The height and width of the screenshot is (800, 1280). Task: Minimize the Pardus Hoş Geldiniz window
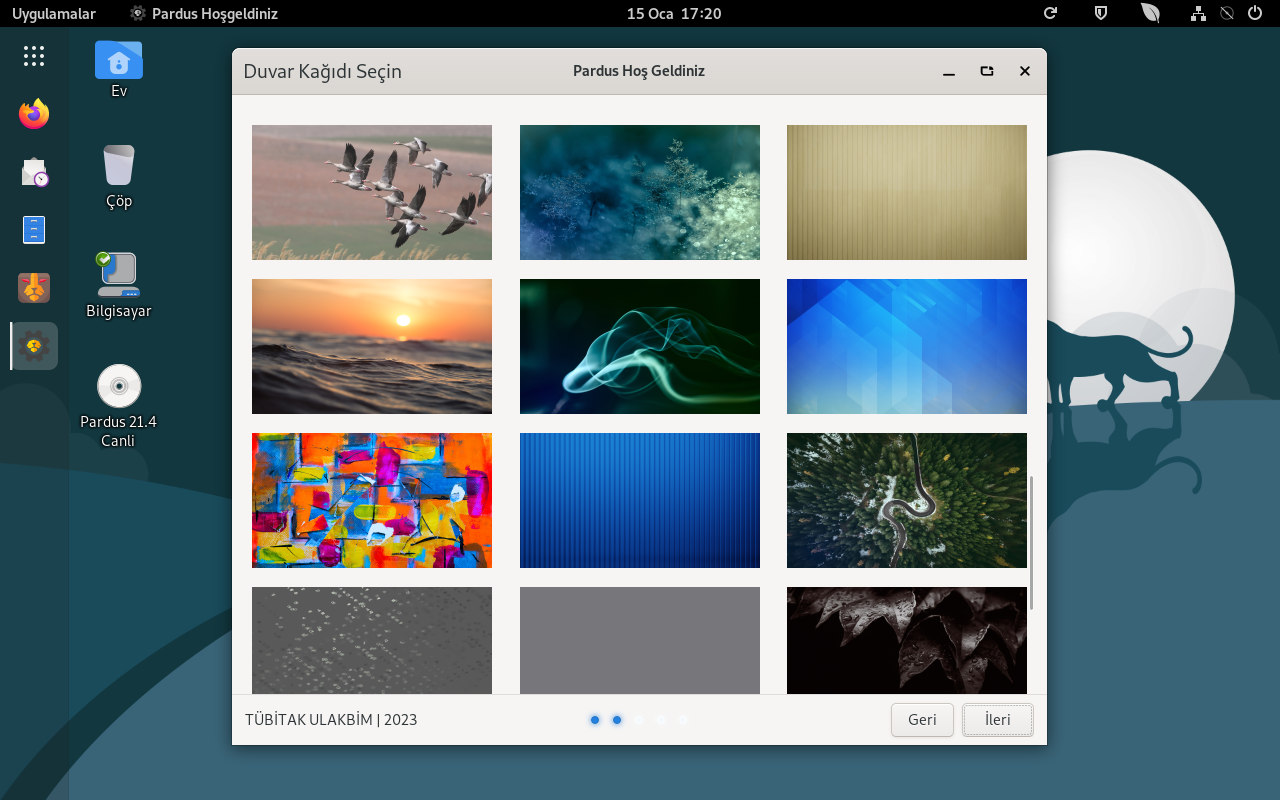tap(949, 72)
